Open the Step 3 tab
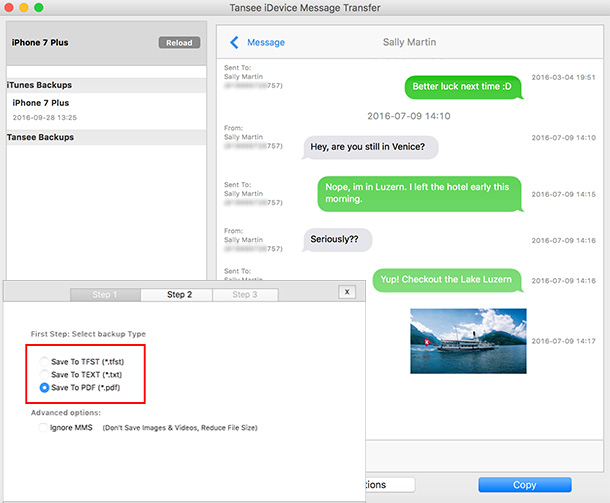610x503 pixels. click(x=245, y=295)
